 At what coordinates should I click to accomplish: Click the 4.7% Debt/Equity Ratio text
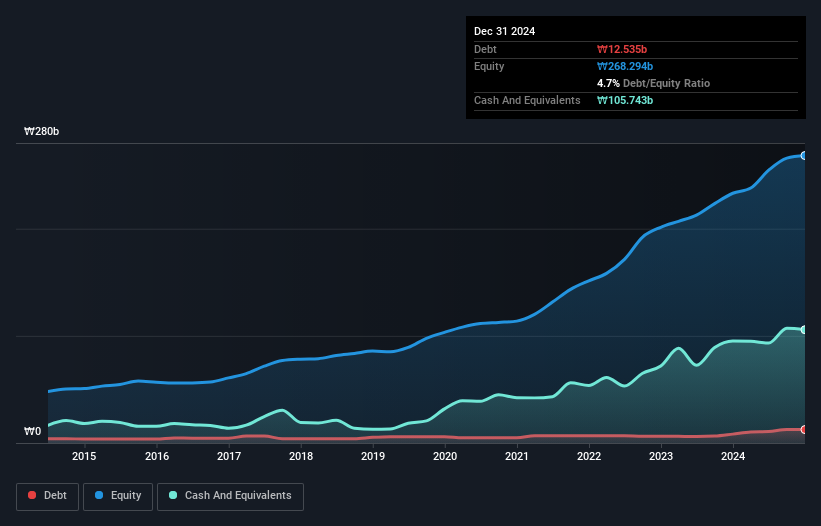pos(653,83)
